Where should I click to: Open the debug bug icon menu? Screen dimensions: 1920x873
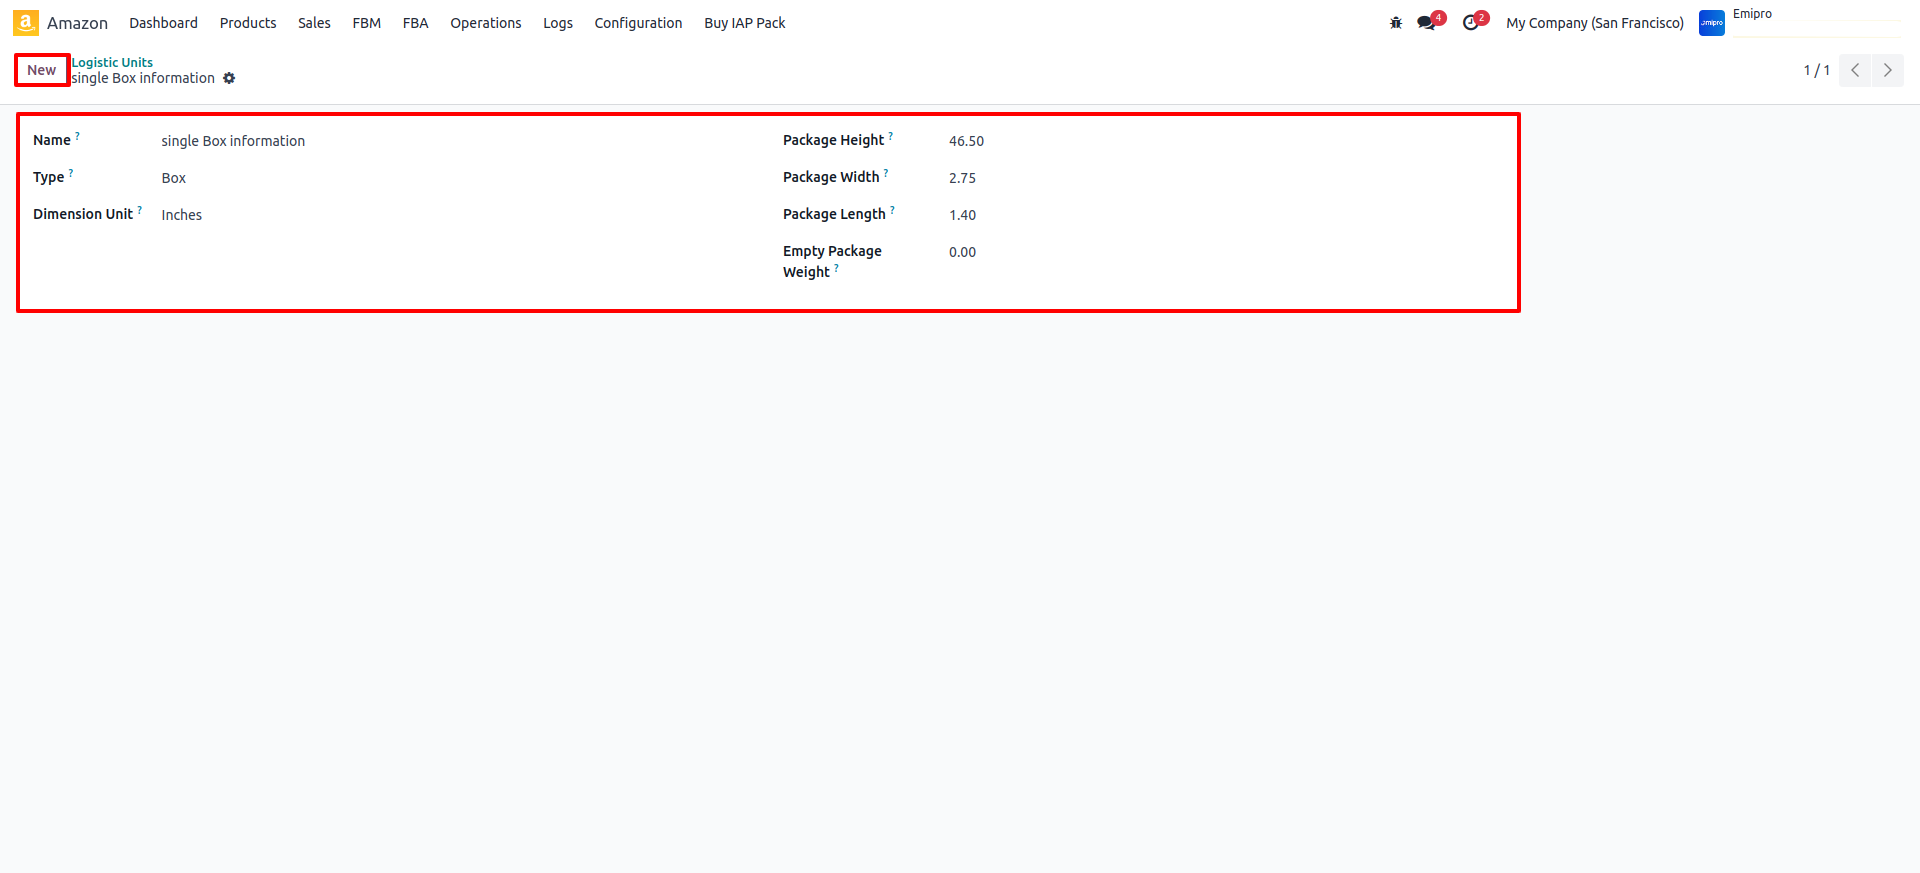pyautogui.click(x=1396, y=23)
